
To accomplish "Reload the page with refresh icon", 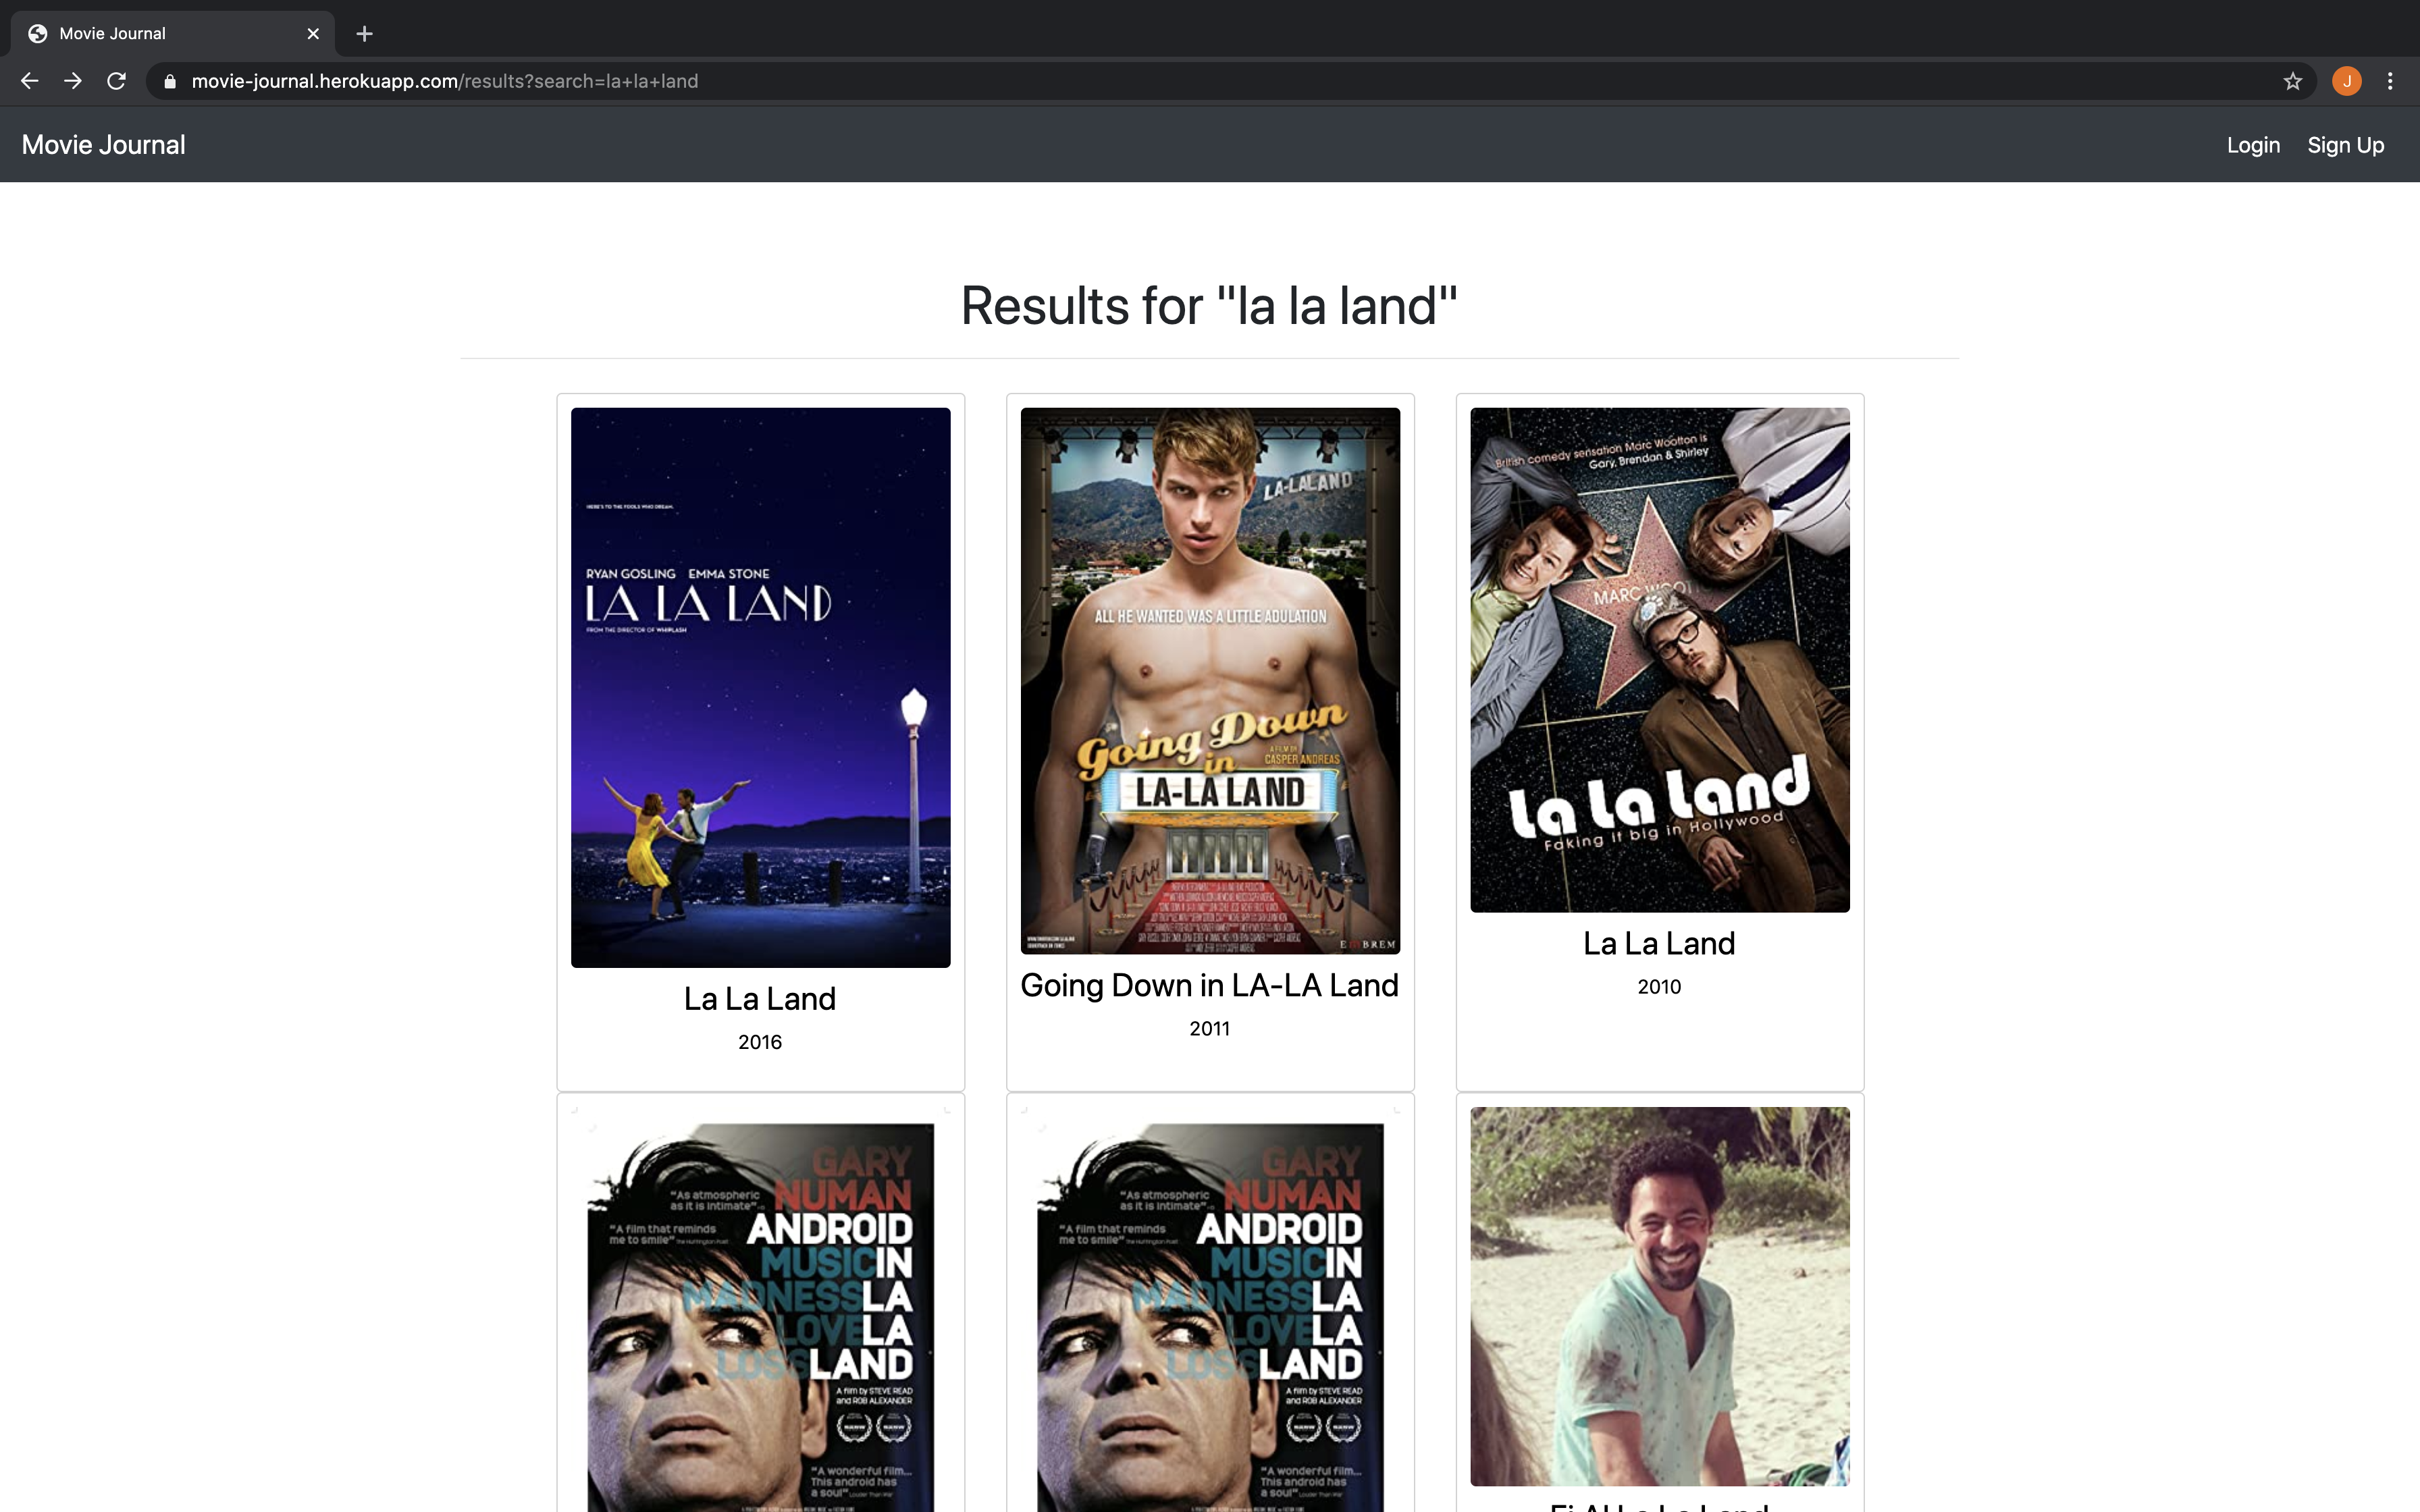I will coord(116,81).
